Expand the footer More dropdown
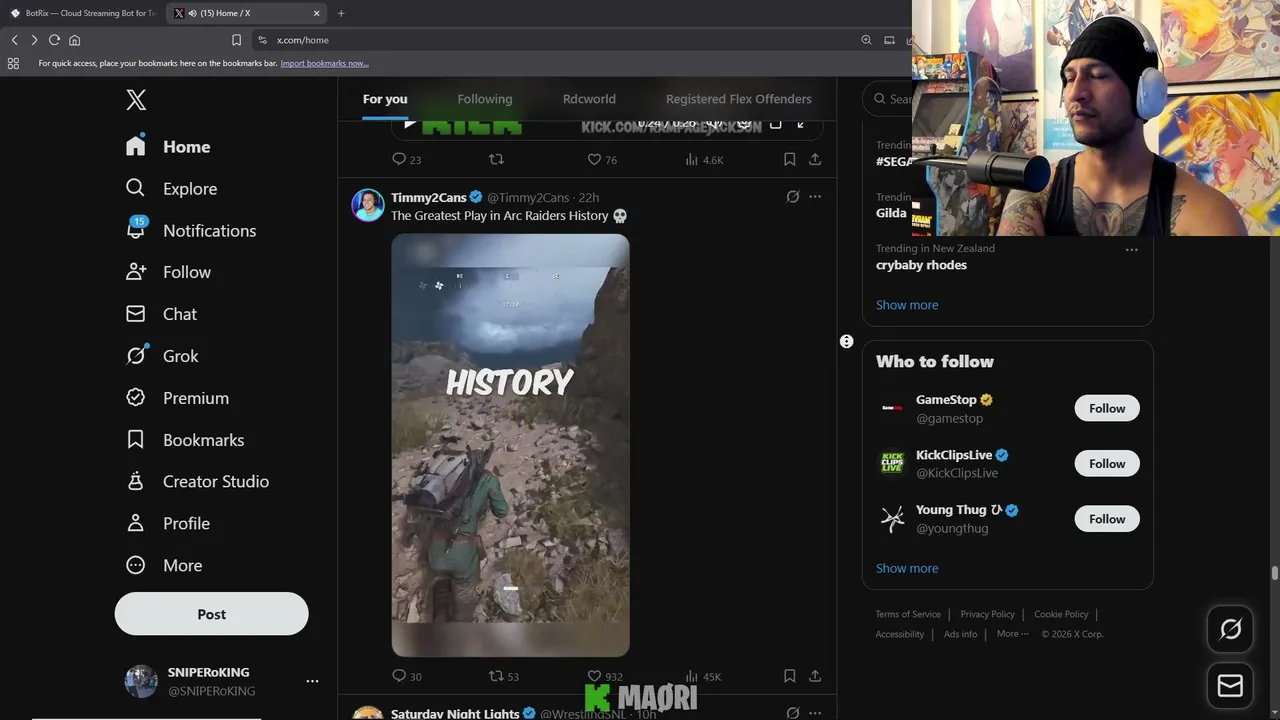The height and width of the screenshot is (720, 1280). click(x=1013, y=634)
